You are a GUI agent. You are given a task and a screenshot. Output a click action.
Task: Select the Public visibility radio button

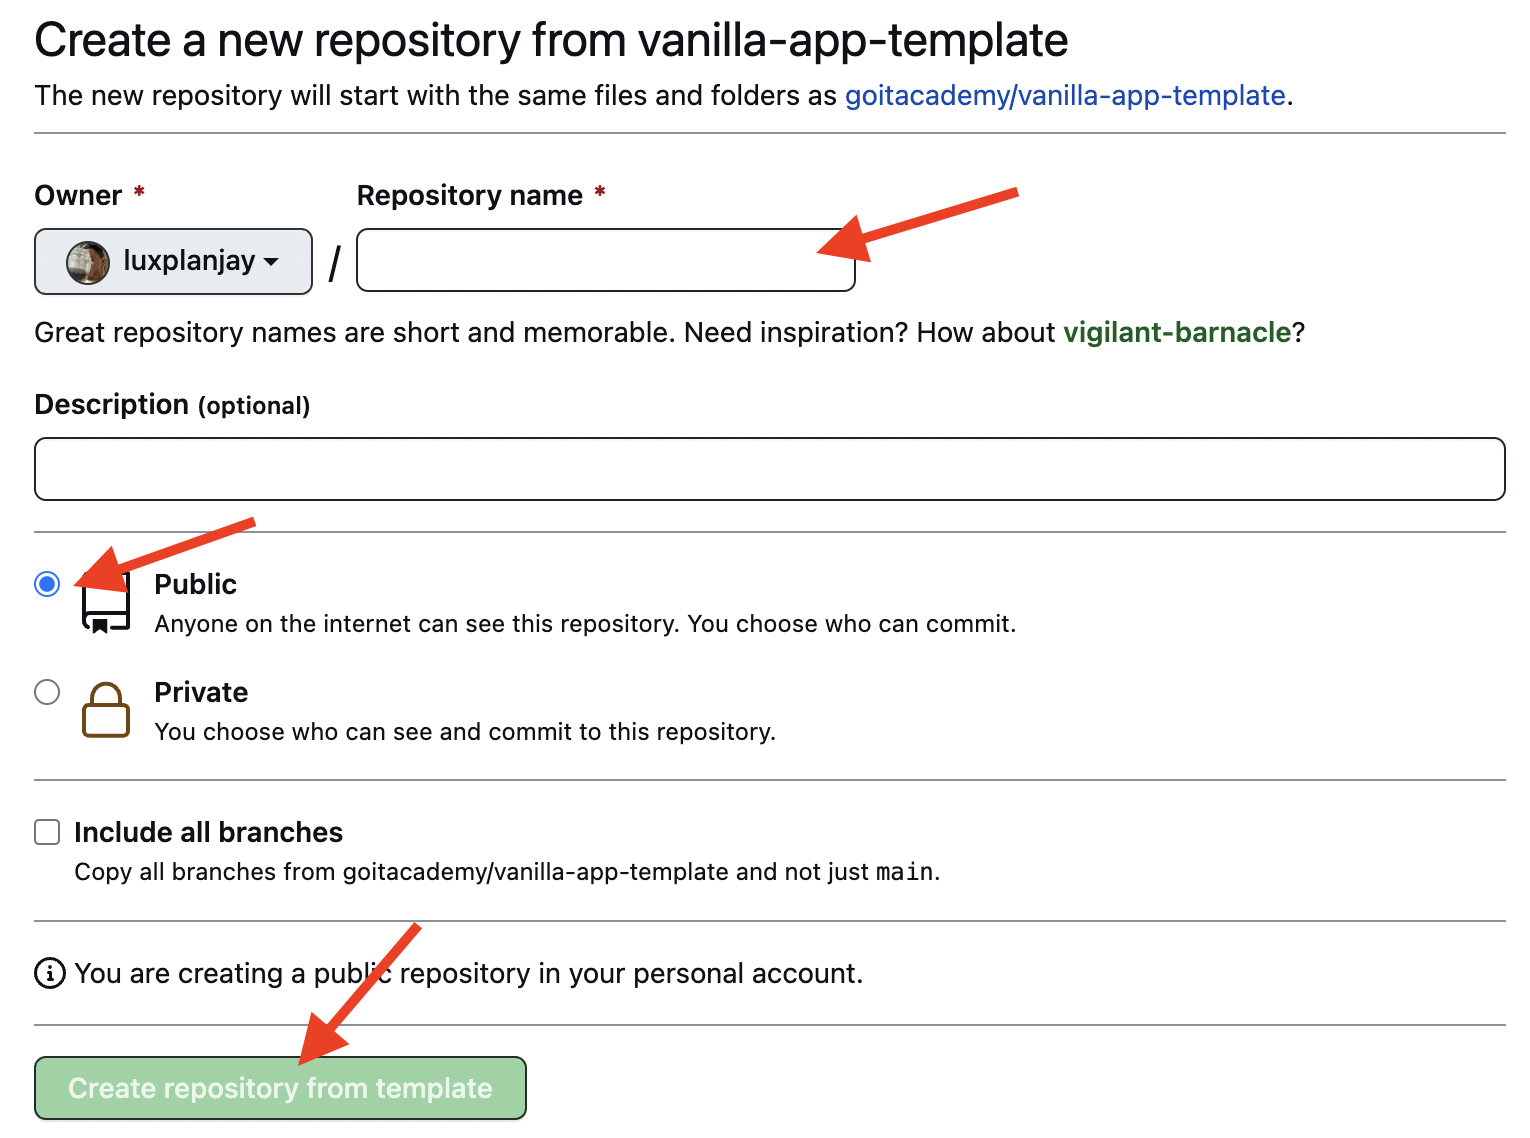click(x=46, y=583)
